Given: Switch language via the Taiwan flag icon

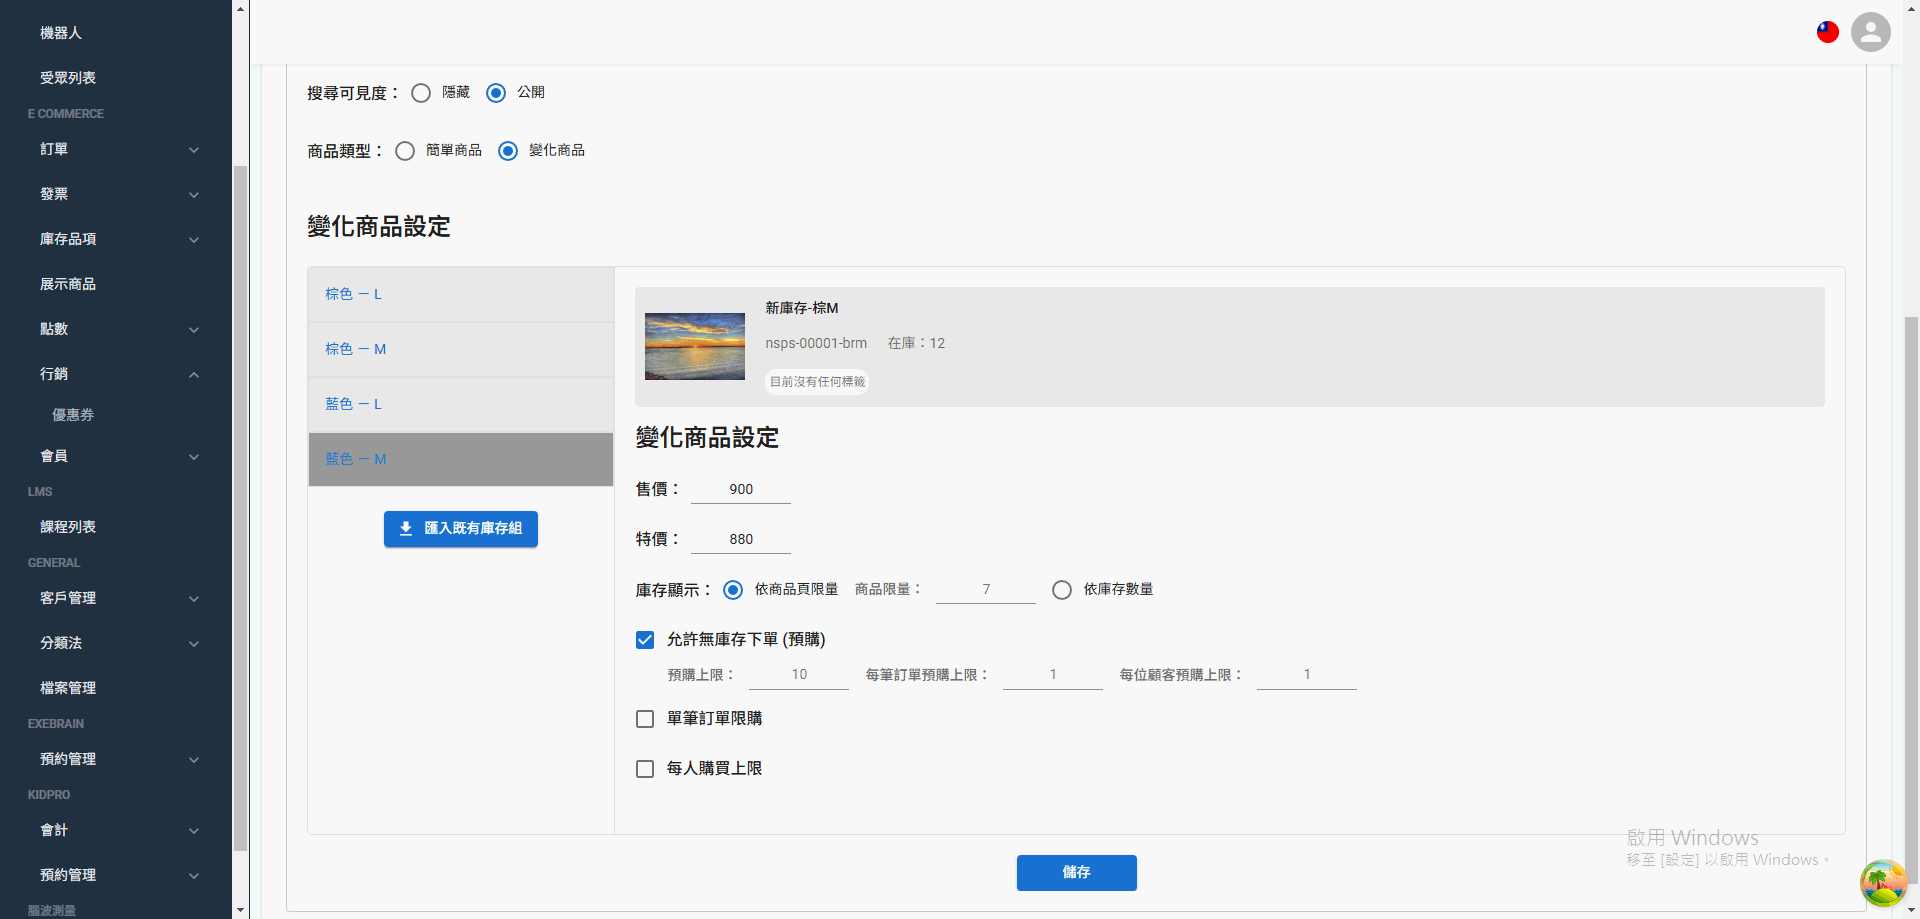Looking at the screenshot, I should (x=1828, y=32).
